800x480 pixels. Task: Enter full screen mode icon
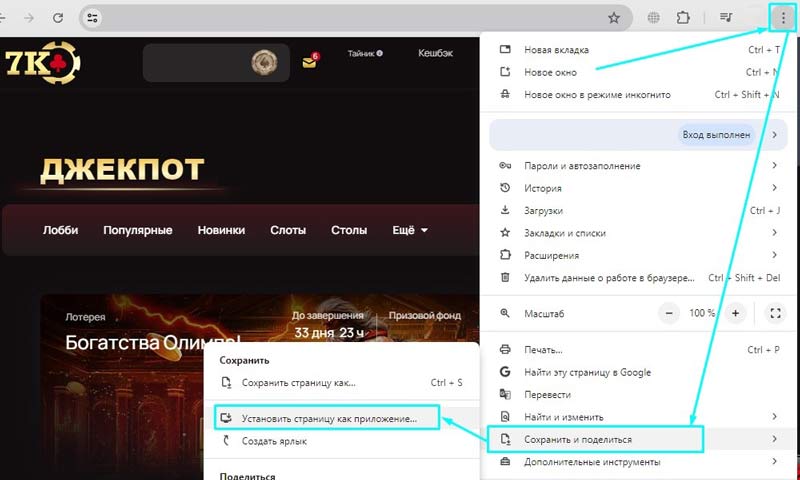pos(776,313)
